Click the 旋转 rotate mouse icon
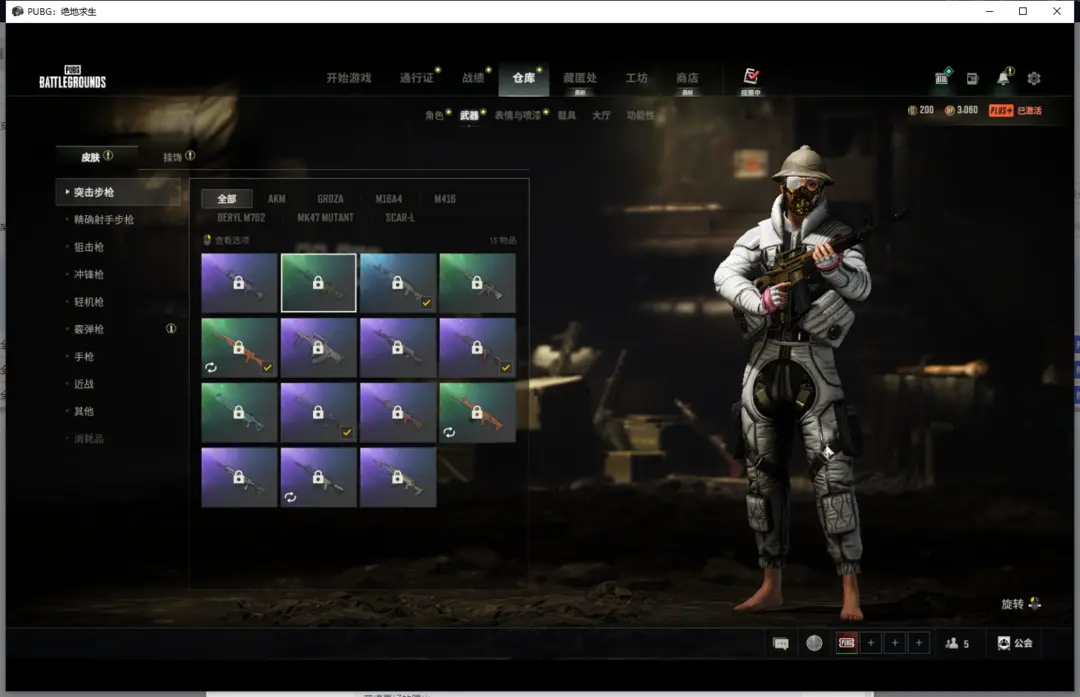Screen dimensions: 1080x697 click(x=1035, y=603)
